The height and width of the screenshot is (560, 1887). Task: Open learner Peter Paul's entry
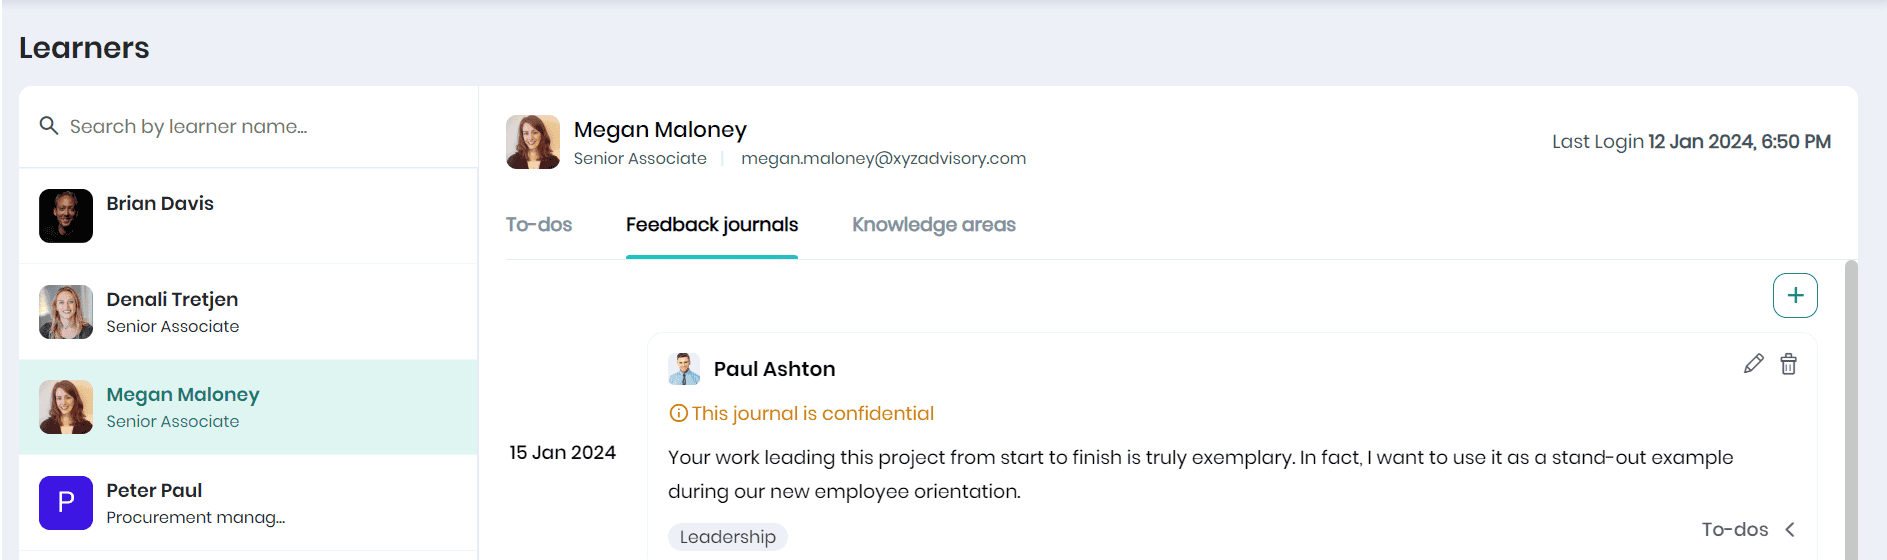pyautogui.click(x=154, y=491)
